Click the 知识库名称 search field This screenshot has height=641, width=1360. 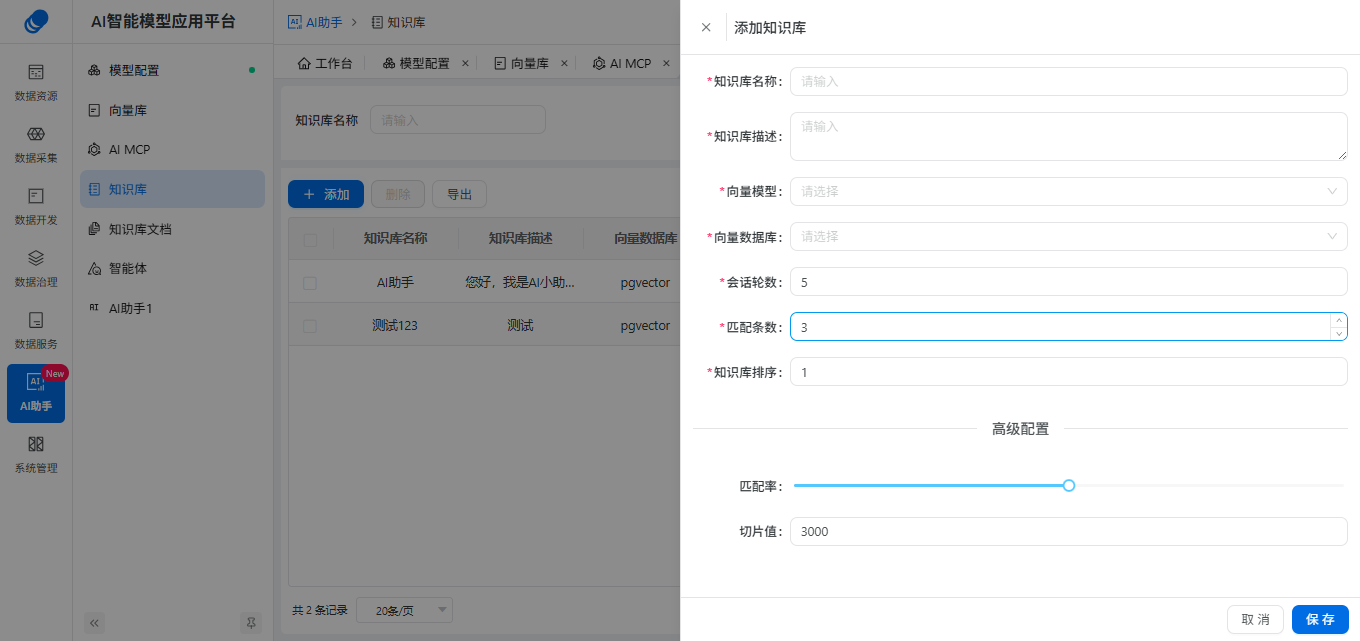tap(458, 120)
